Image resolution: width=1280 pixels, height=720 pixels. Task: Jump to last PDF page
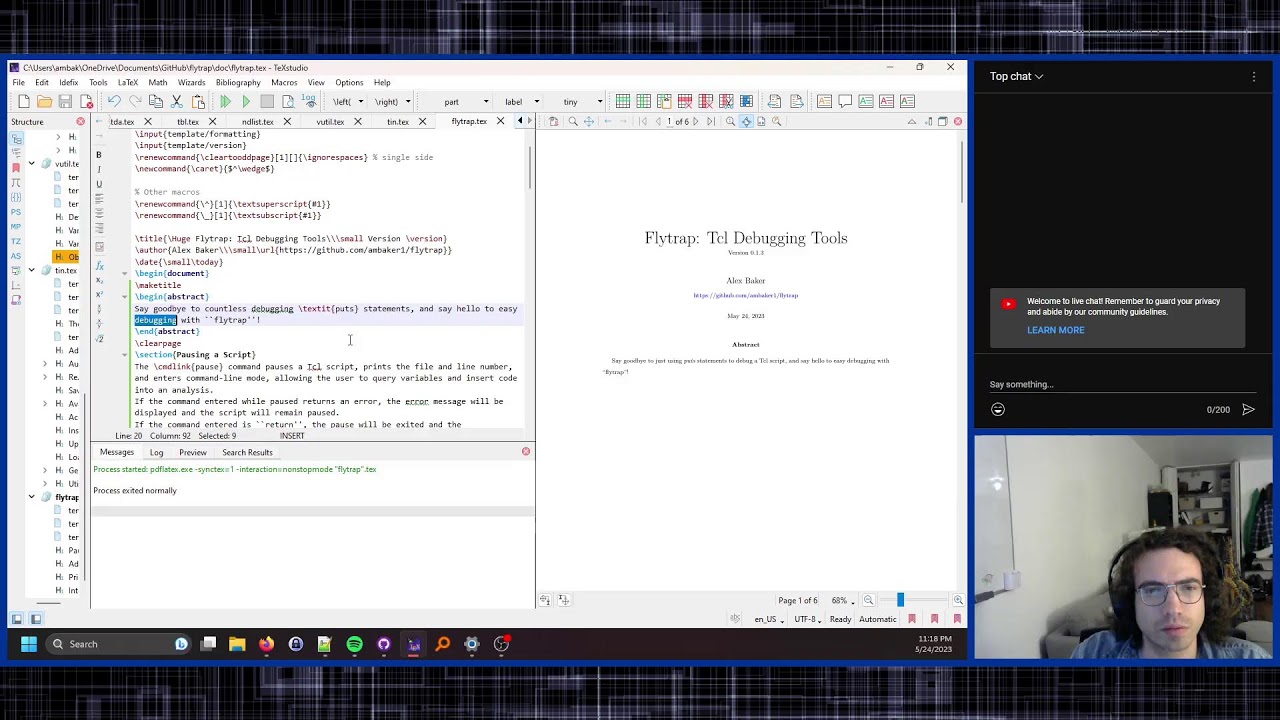pos(711,122)
